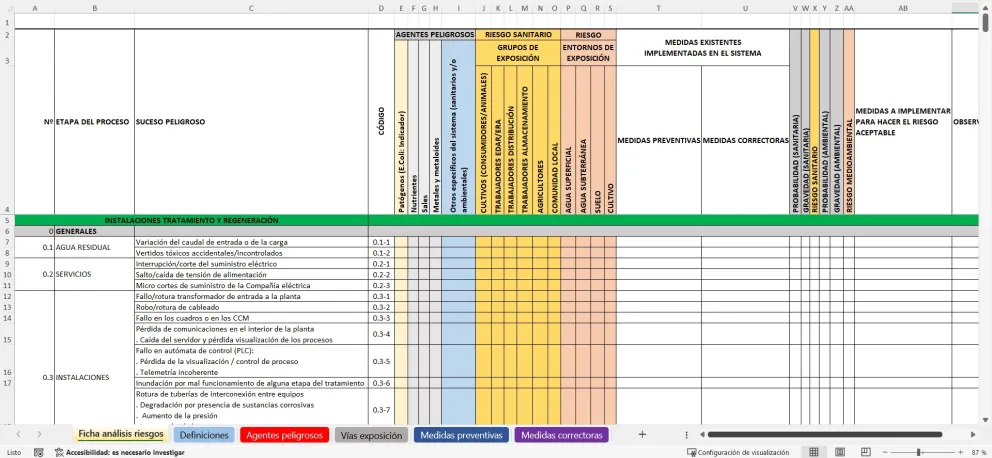Select column header A

[x=34, y=8]
